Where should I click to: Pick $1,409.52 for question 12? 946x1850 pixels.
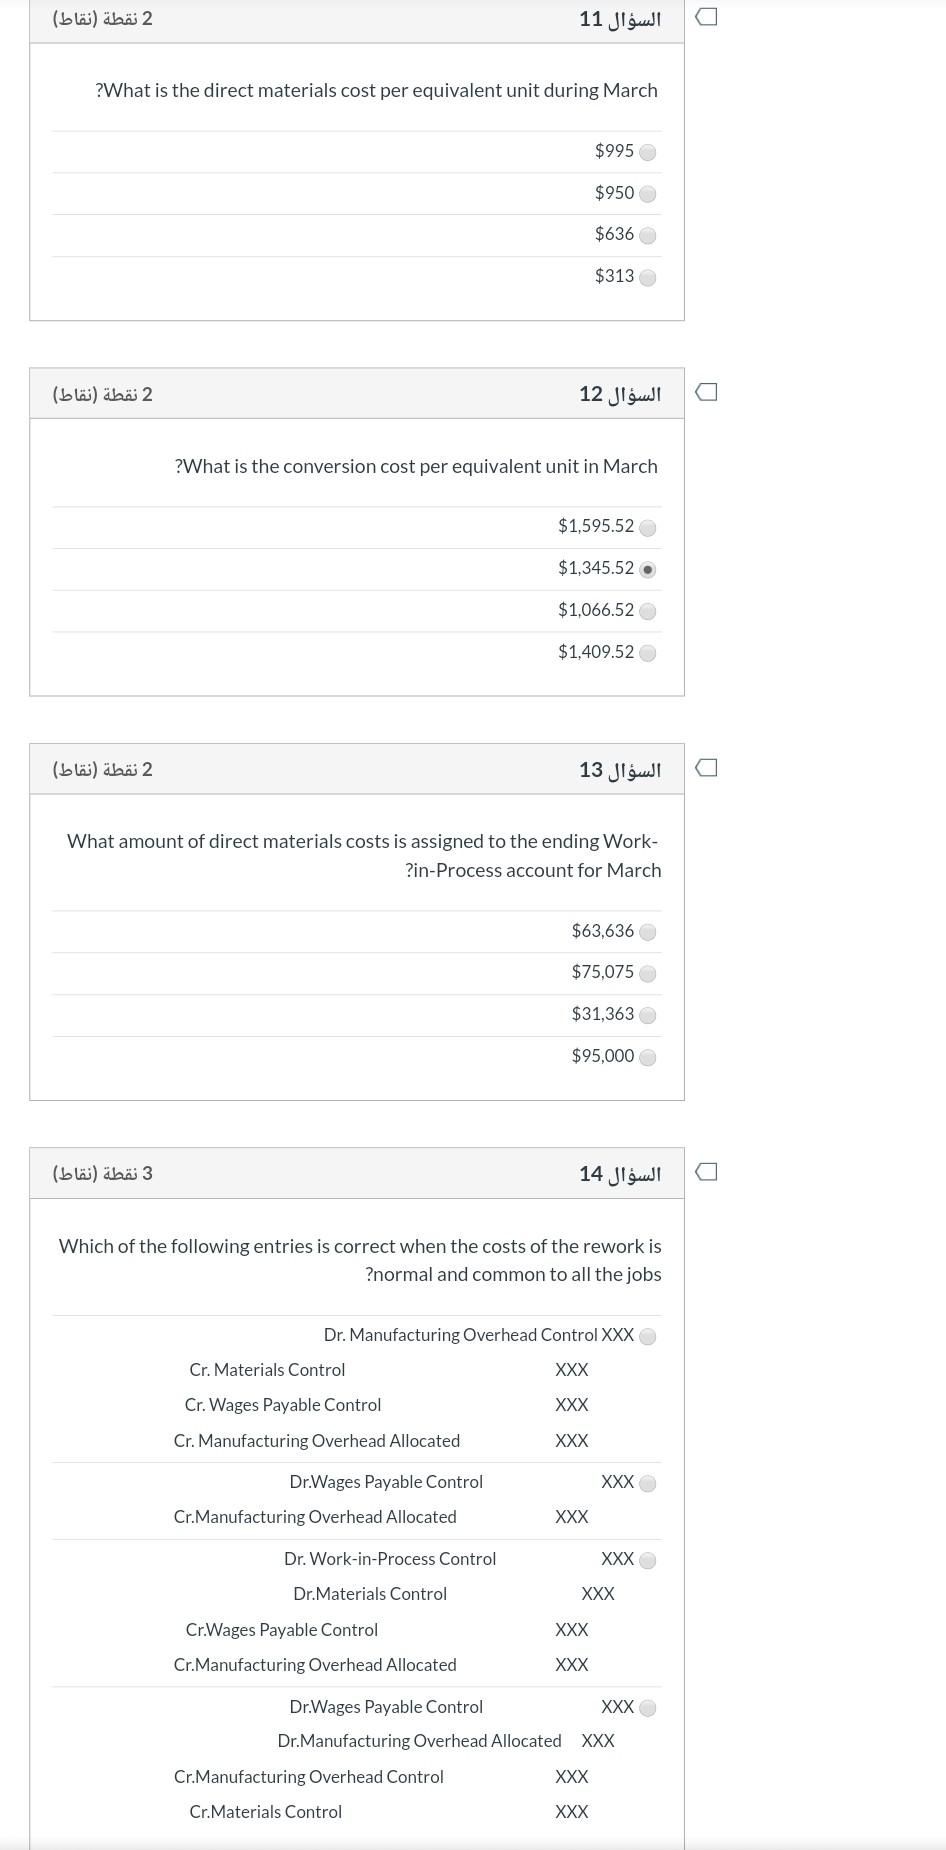click(649, 653)
